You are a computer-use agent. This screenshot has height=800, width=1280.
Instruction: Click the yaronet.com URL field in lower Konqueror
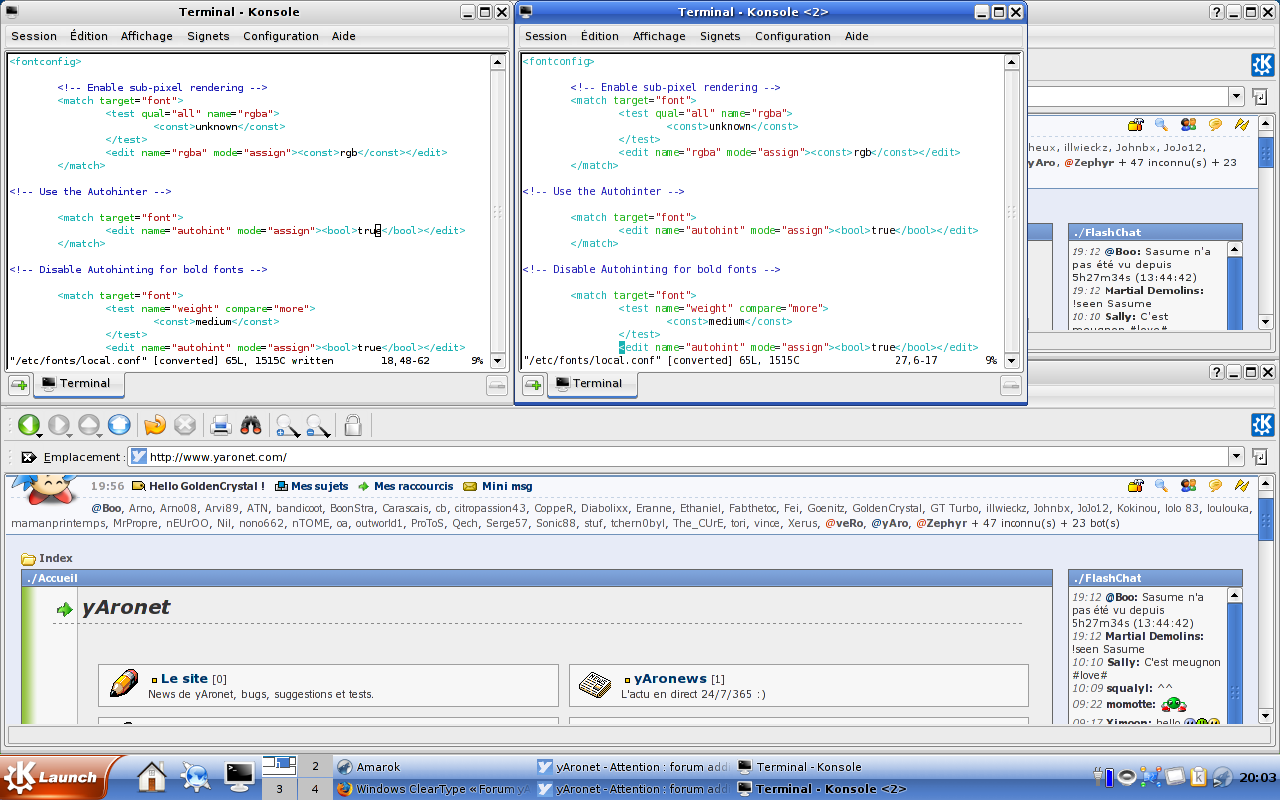pos(678,457)
